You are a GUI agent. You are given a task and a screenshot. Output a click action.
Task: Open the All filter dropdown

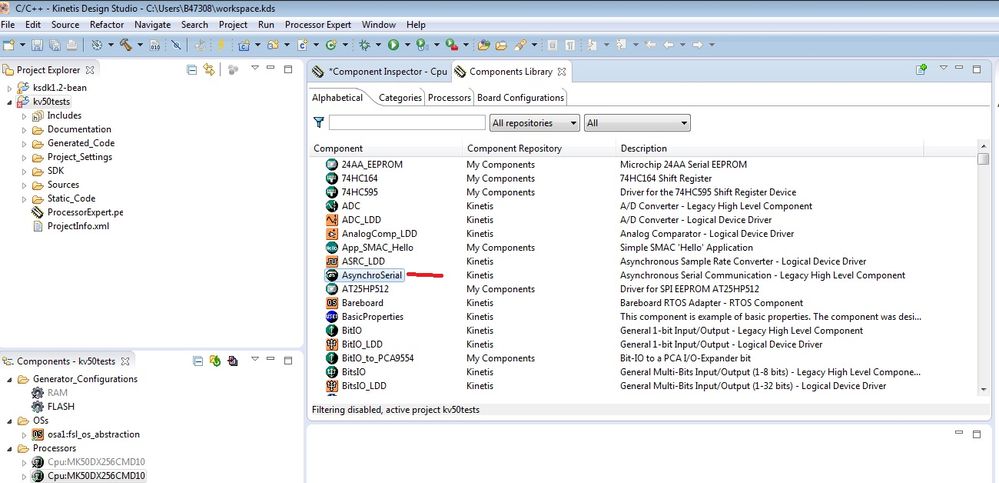click(637, 123)
